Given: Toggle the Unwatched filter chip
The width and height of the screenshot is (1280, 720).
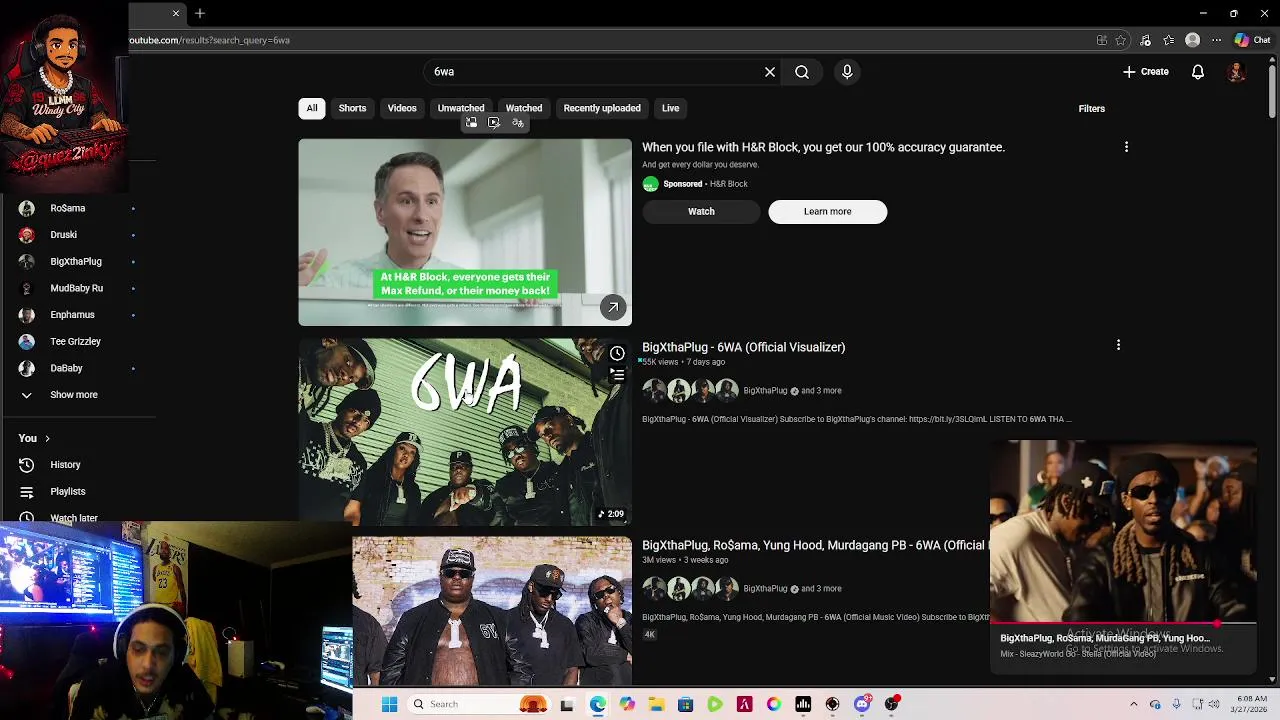Looking at the screenshot, I should 461,108.
